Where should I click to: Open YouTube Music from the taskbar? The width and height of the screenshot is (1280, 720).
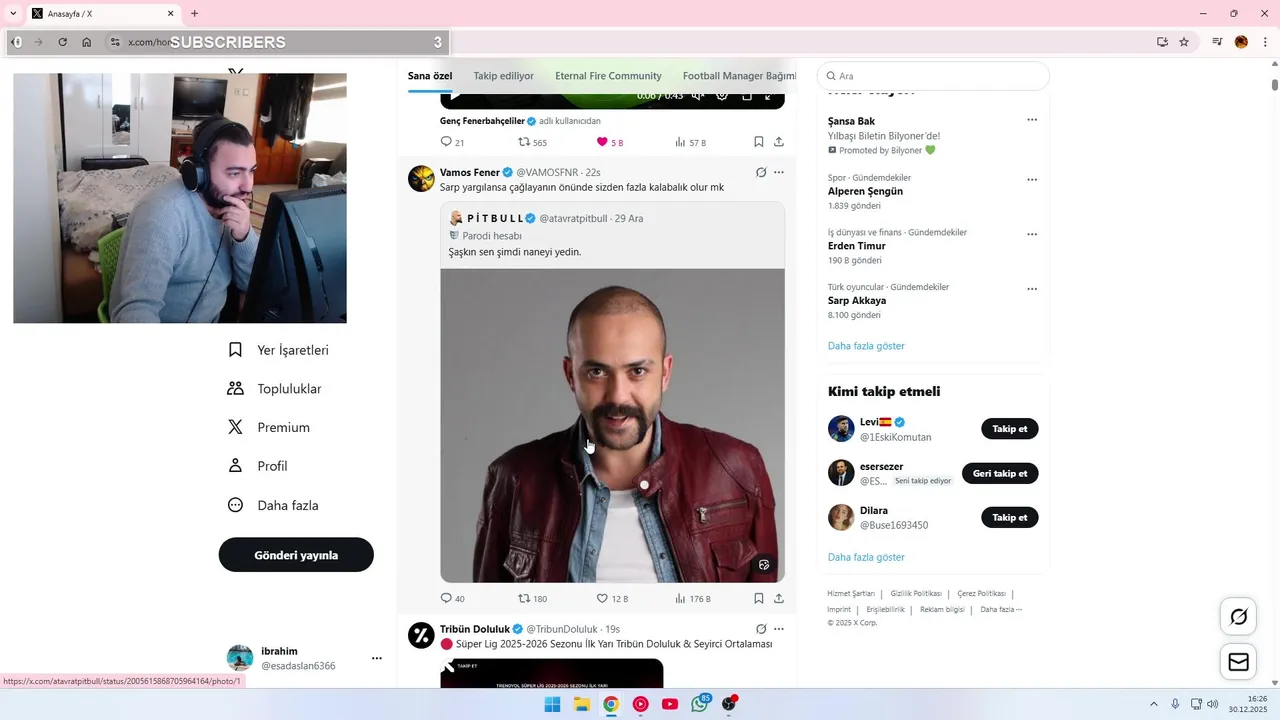pos(641,704)
